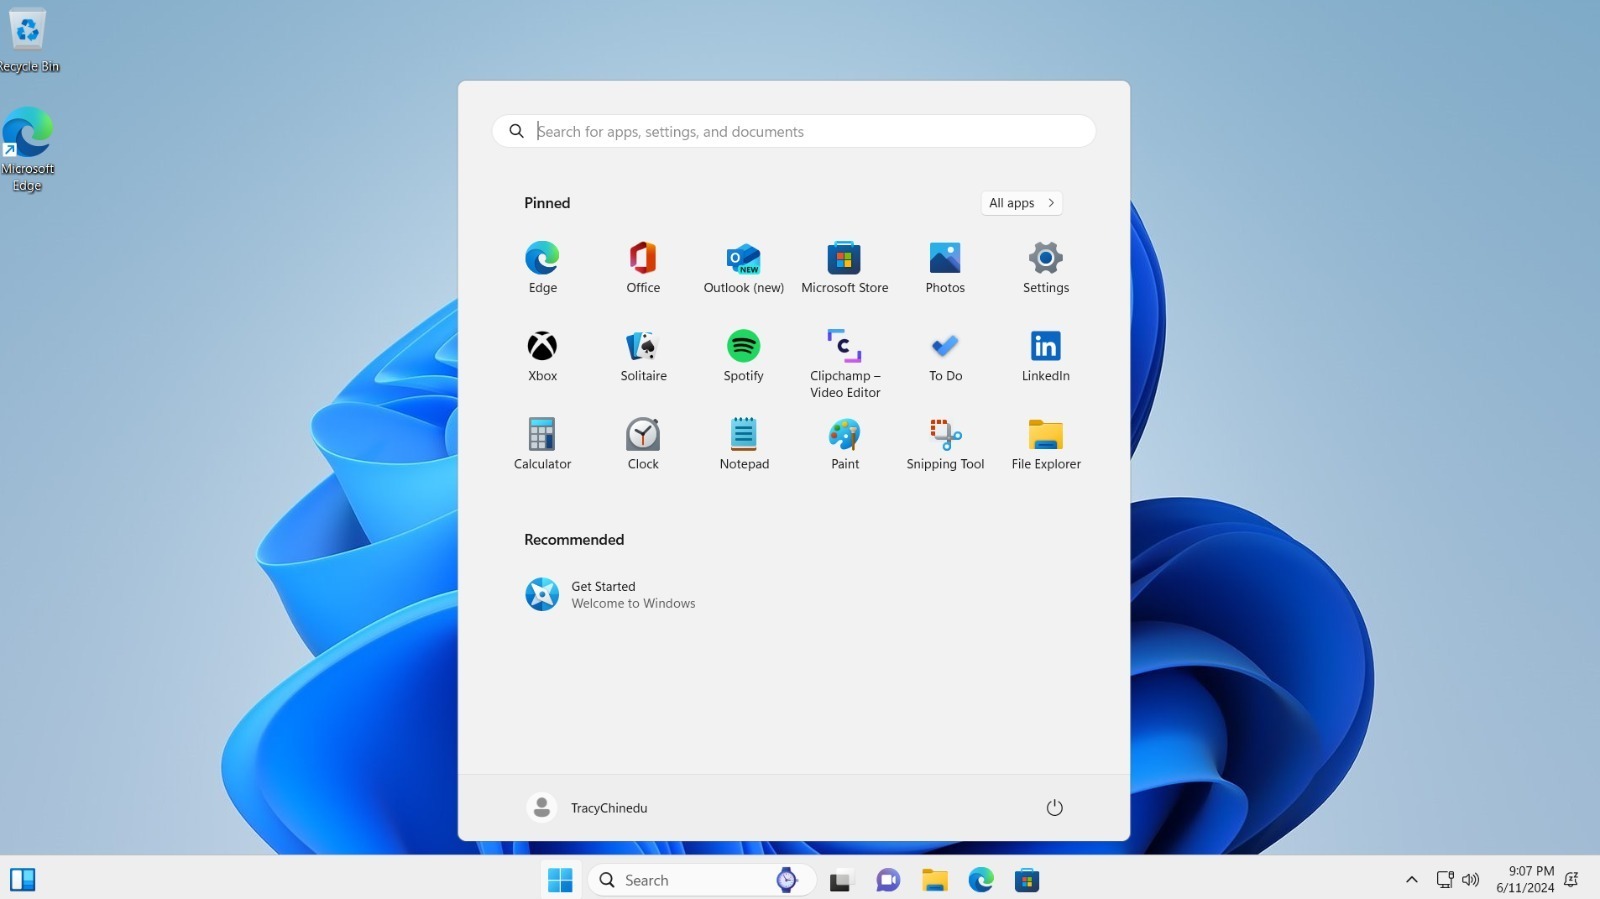The image size is (1600, 899).
Task: Open Microsoft Store from the taskbar
Action: [1027, 881]
